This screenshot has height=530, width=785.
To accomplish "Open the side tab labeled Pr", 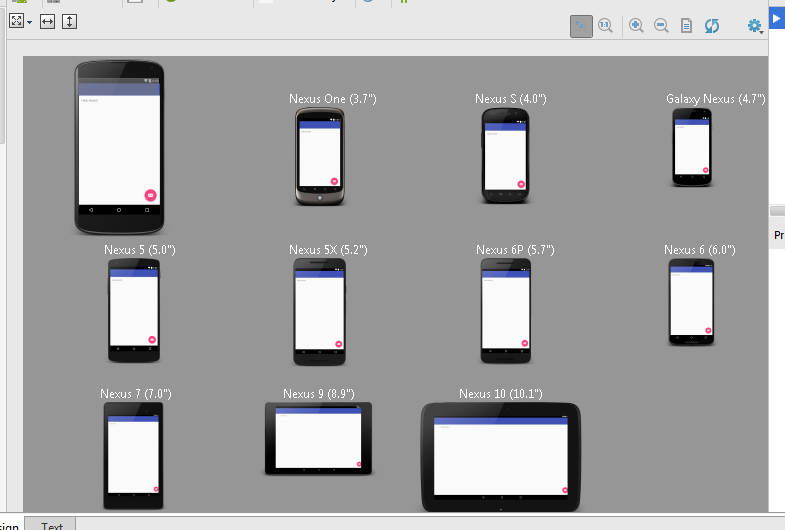I will click(778, 235).
